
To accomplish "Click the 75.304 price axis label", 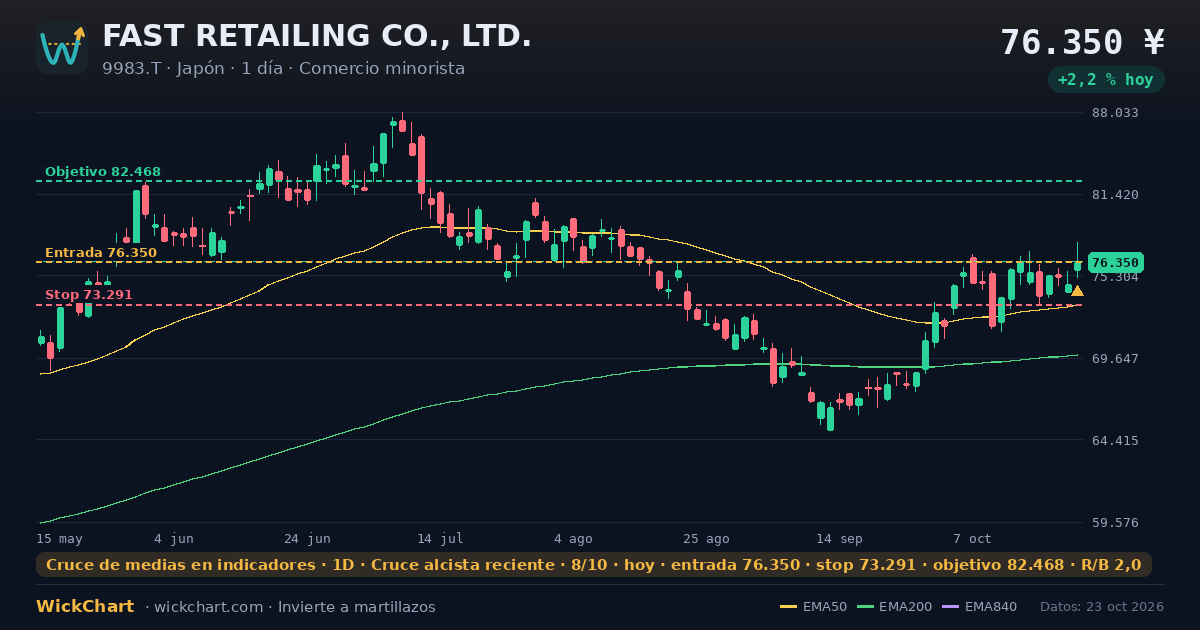I will click(x=1115, y=277).
